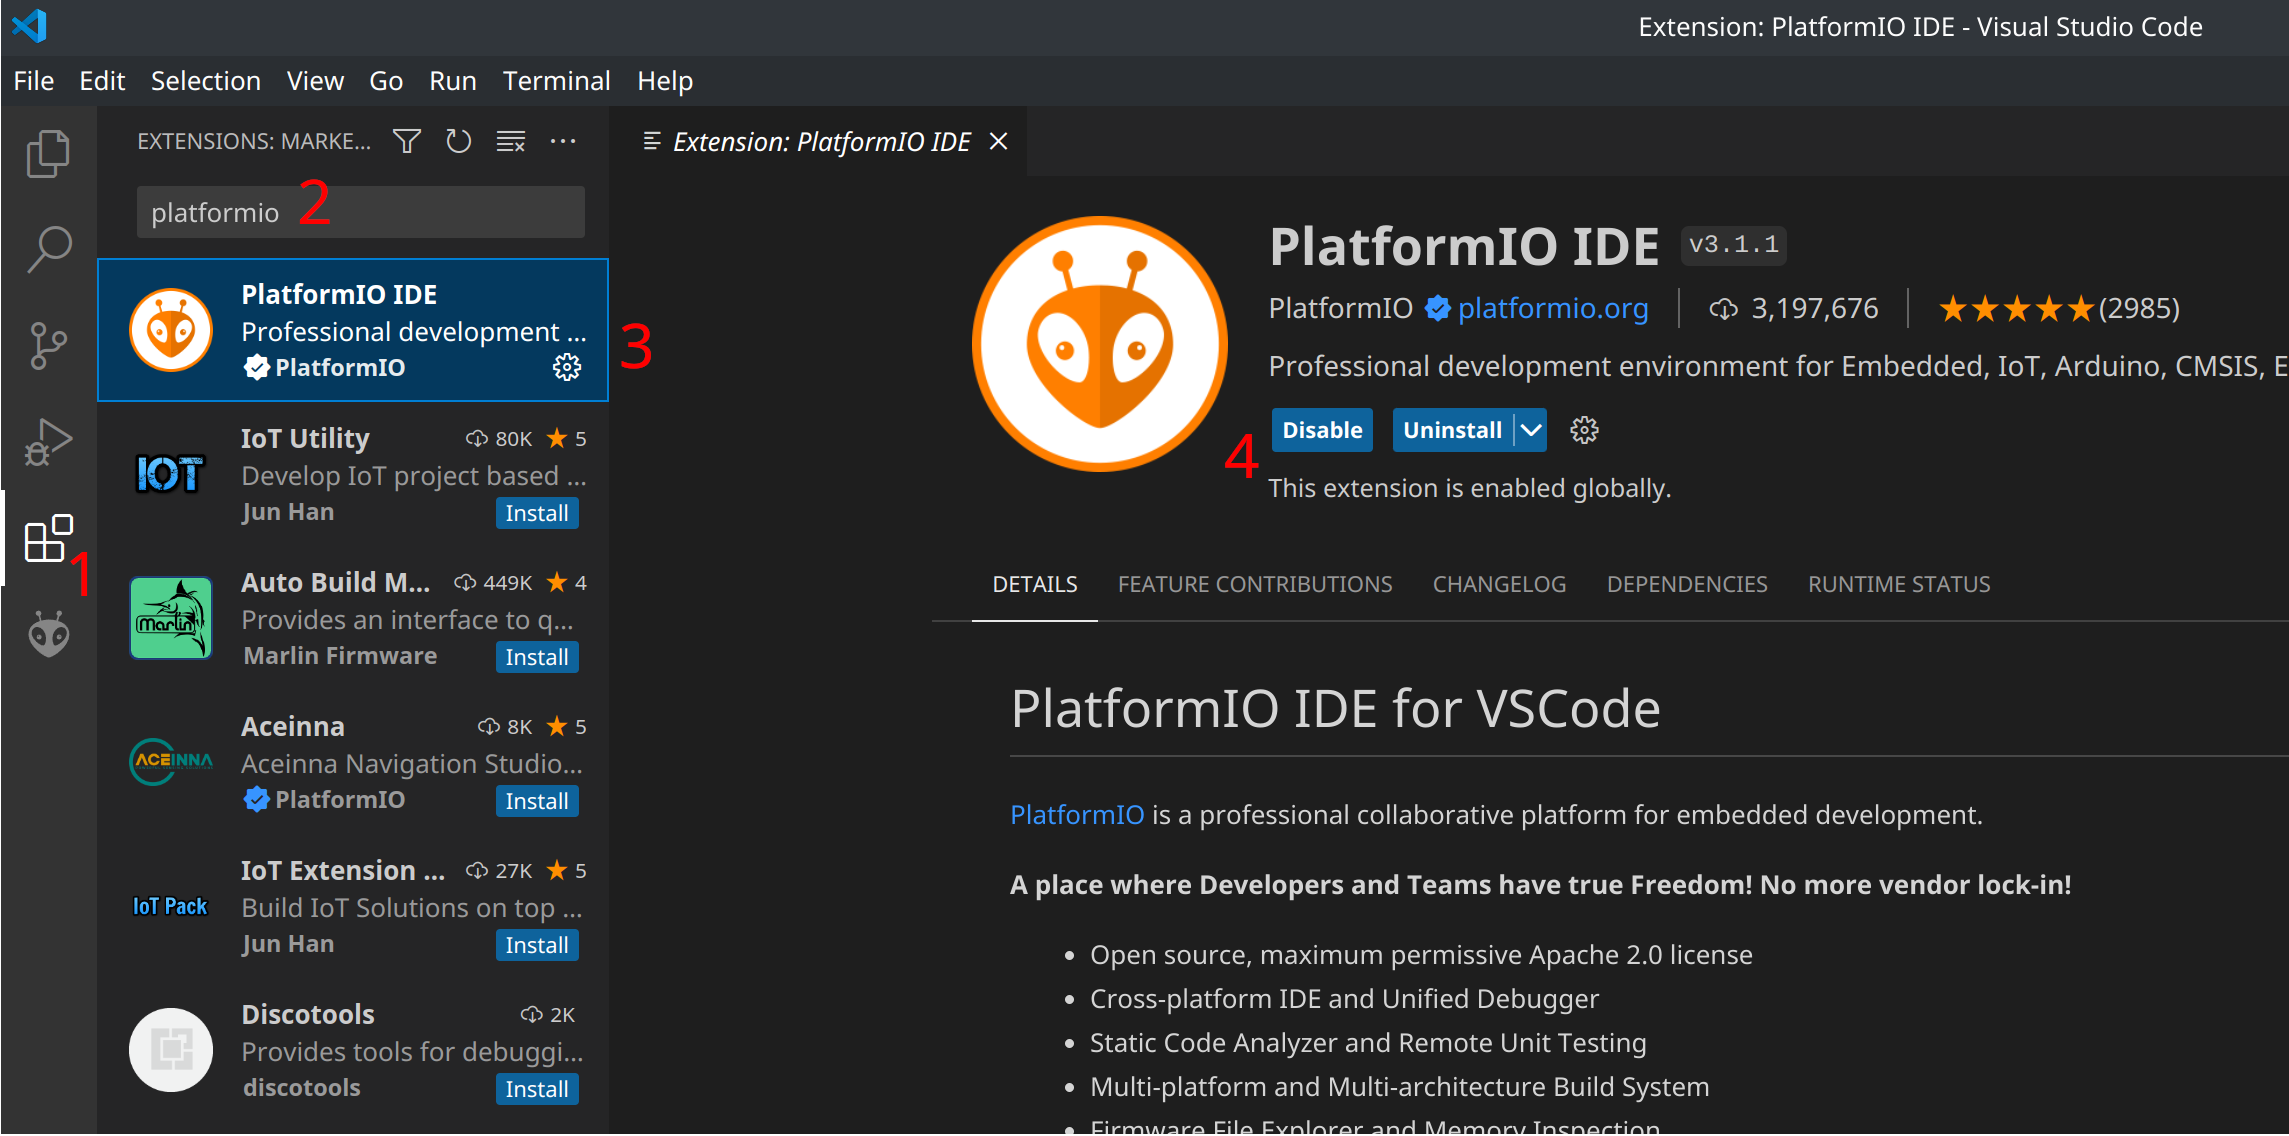Image resolution: width=2289 pixels, height=1136 pixels.
Task: Install the Auto Build Marlin extension
Action: pyautogui.click(x=537, y=657)
